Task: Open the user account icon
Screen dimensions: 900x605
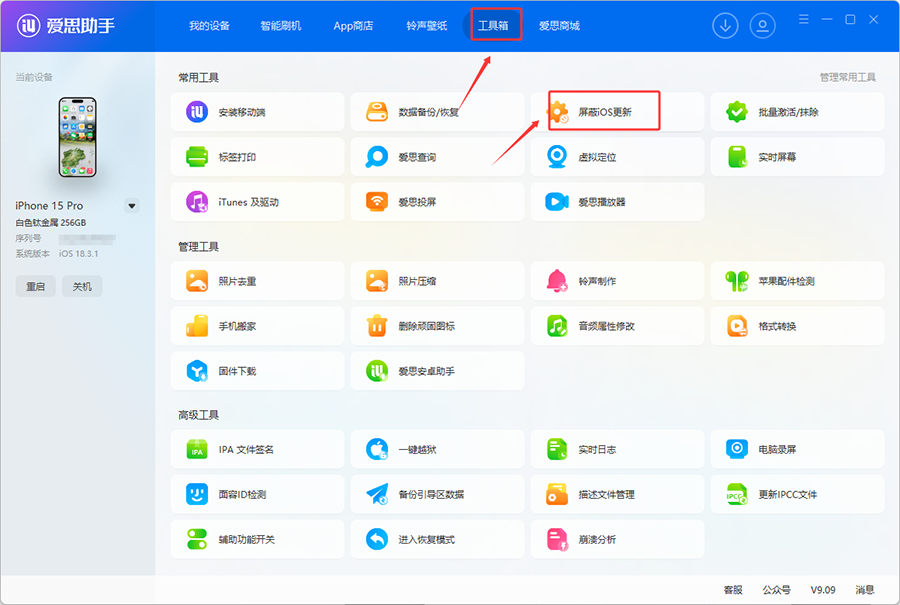Action: pyautogui.click(x=762, y=25)
